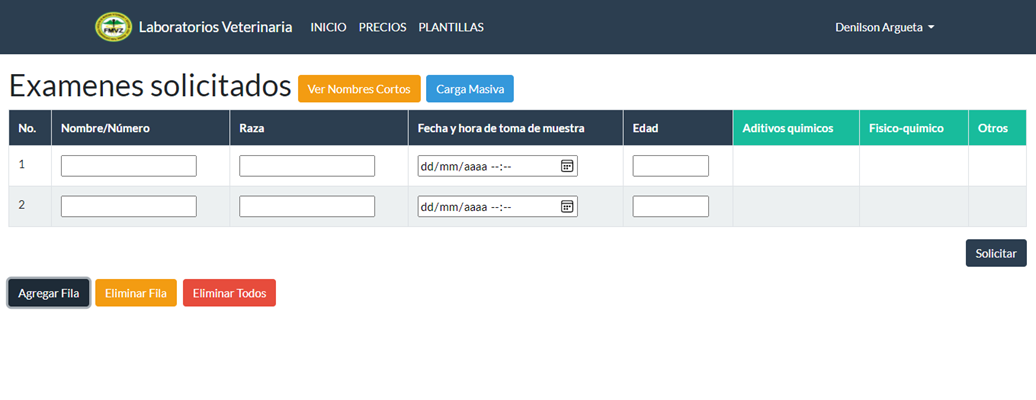Open the calendar picker in row 2
Viewport: 1036px width, 400px height.
[567, 206]
